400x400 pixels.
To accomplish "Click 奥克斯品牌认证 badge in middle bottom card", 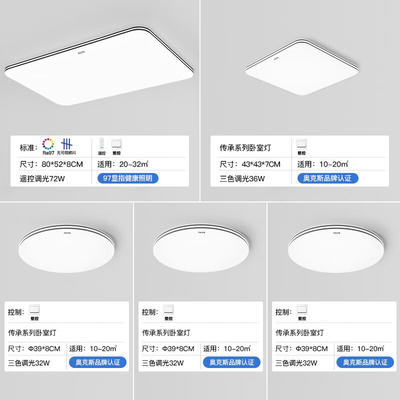I will coord(232,362).
